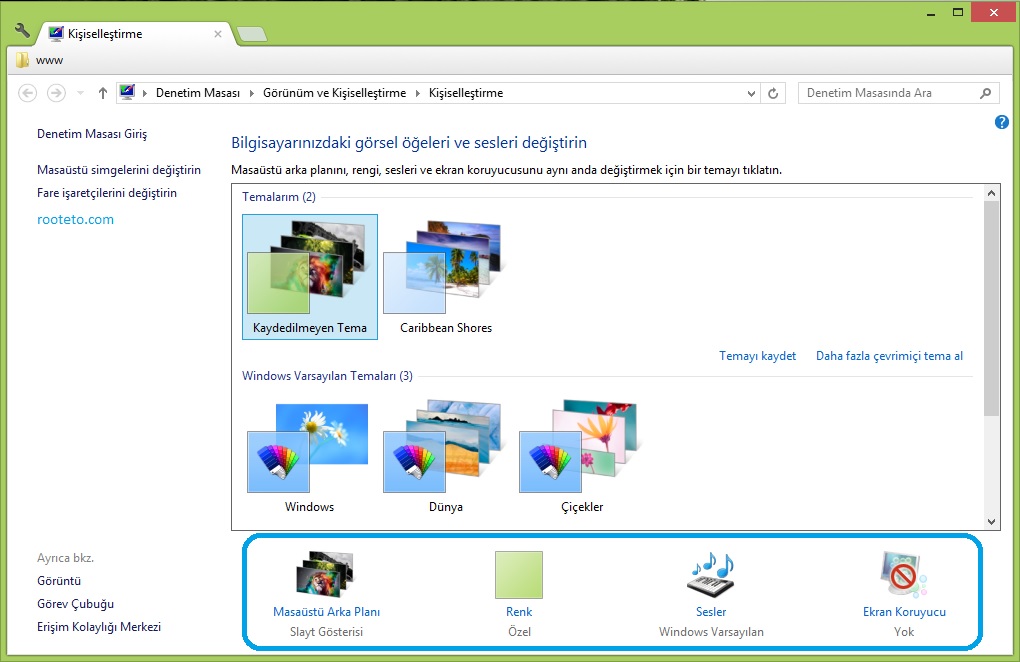This screenshot has height=662, width=1020.
Task: Select the Windows default theme
Action: (x=309, y=458)
